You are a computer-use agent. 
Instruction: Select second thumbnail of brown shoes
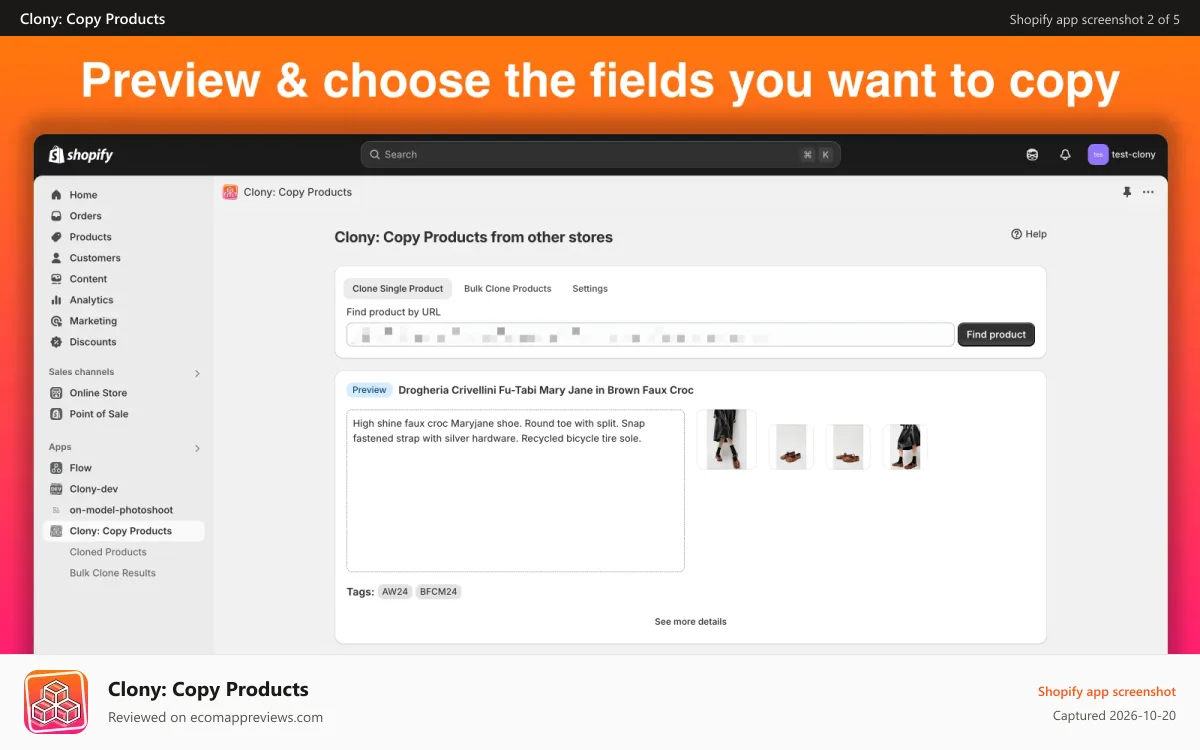pos(791,447)
